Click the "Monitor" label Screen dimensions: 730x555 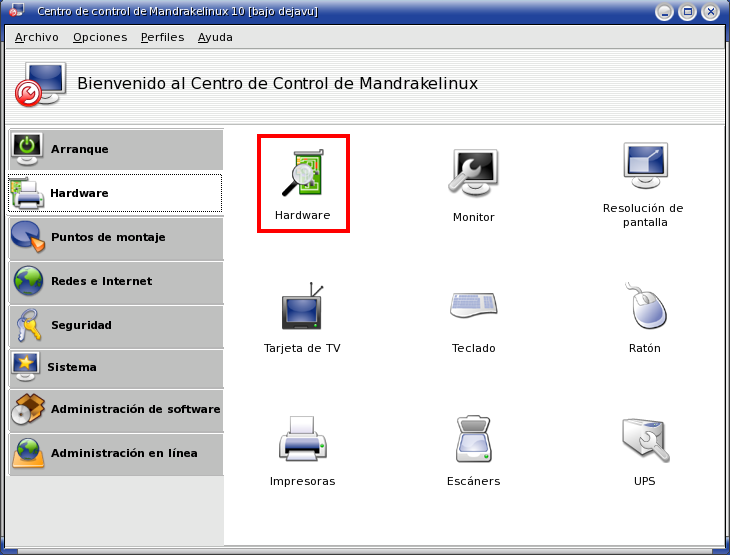pyautogui.click(x=473, y=217)
